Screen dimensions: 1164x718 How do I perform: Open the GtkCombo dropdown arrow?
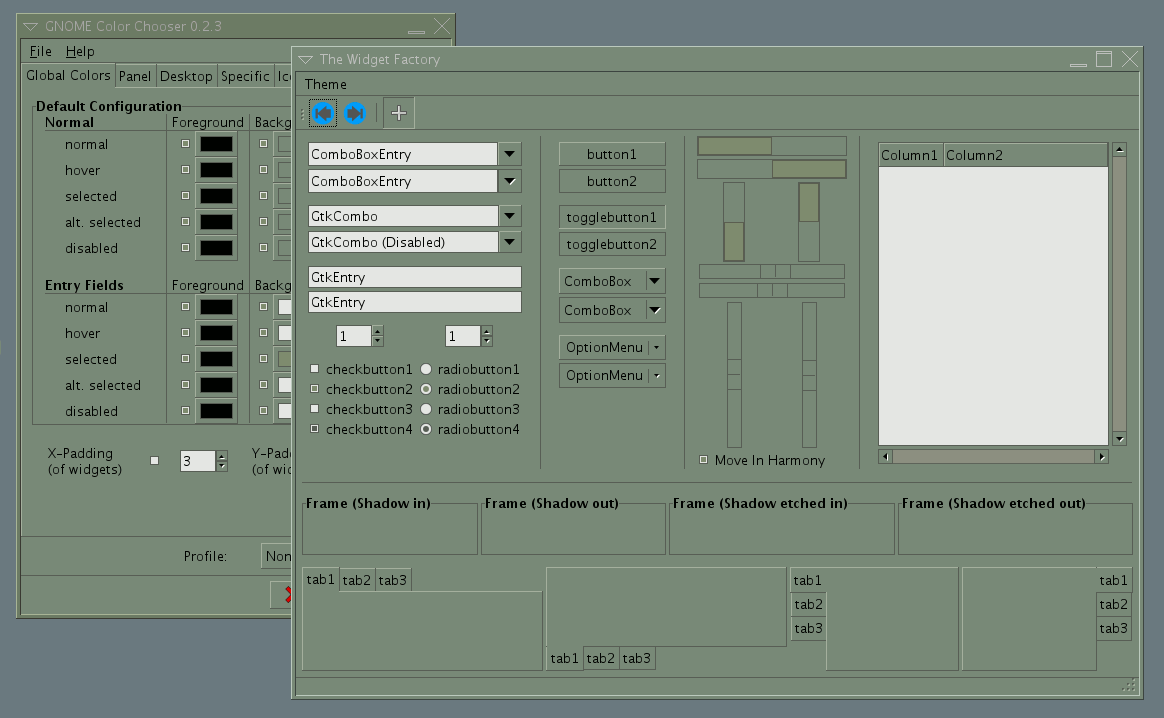(509, 216)
